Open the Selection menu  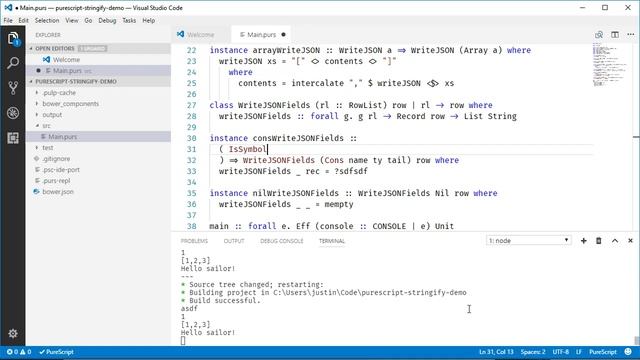point(47,20)
